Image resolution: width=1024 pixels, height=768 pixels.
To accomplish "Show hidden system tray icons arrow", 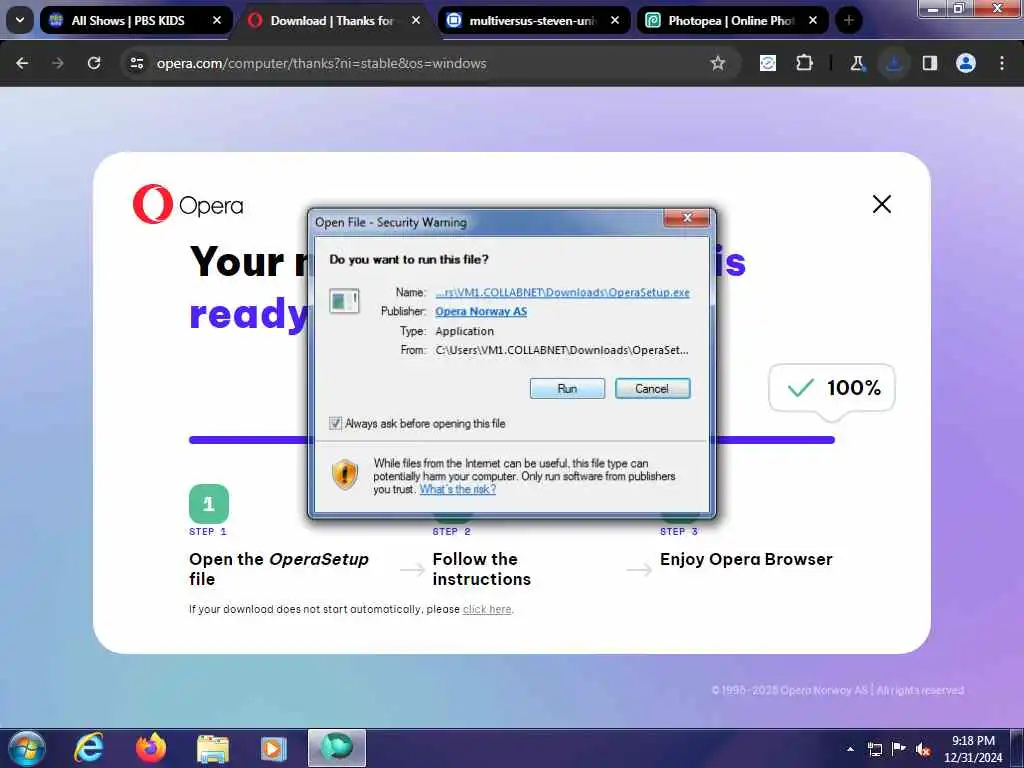I will (850, 749).
